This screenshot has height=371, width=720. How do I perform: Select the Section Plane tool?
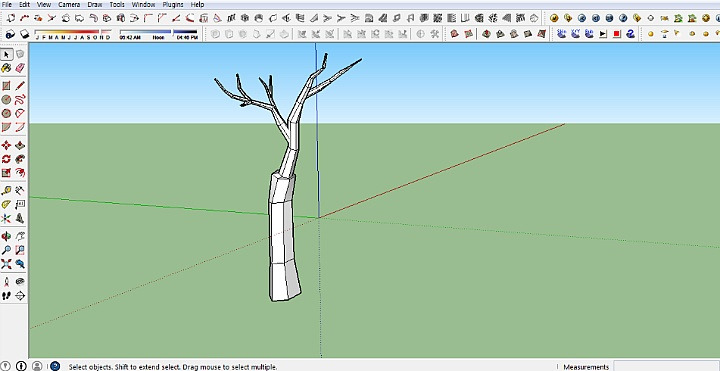20,296
